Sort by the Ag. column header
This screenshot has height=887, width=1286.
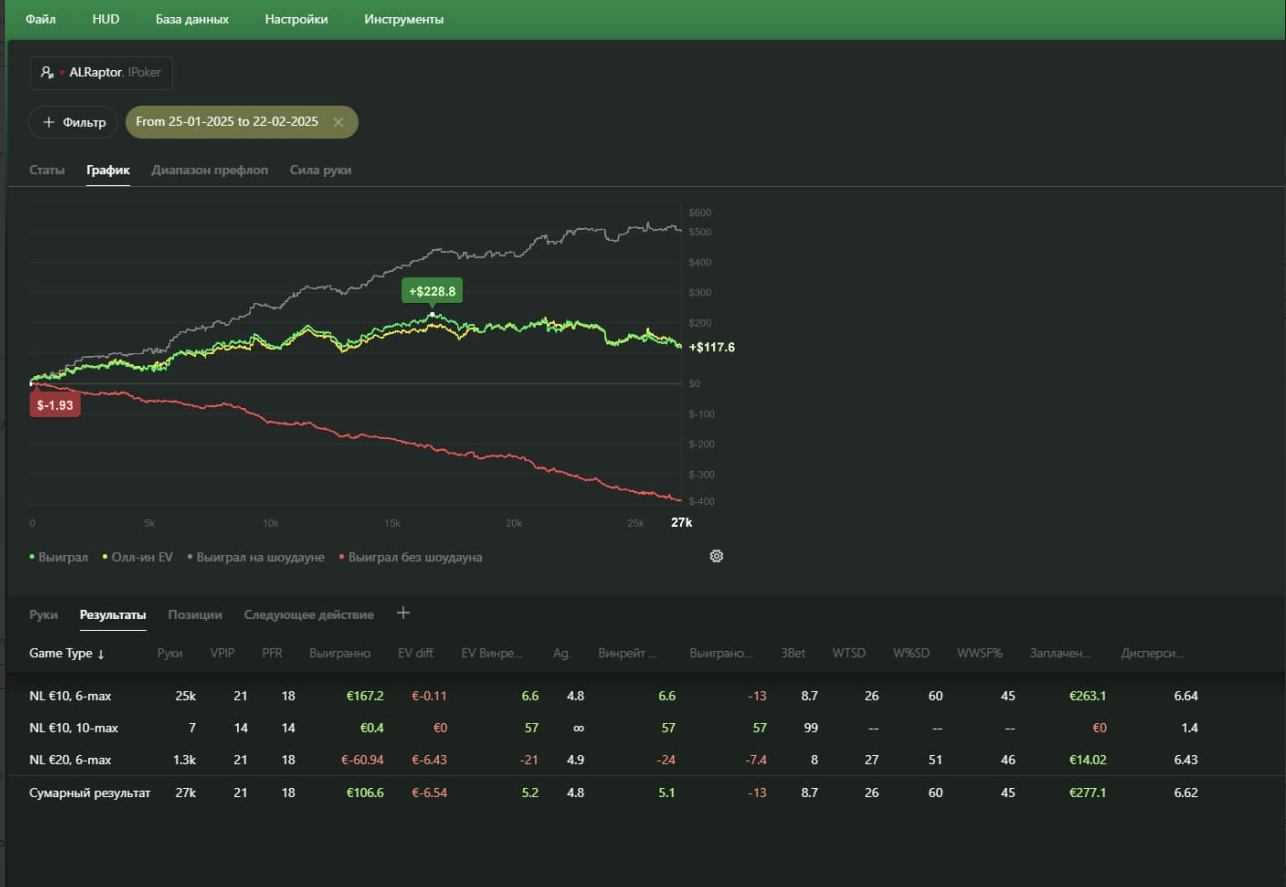[561, 653]
